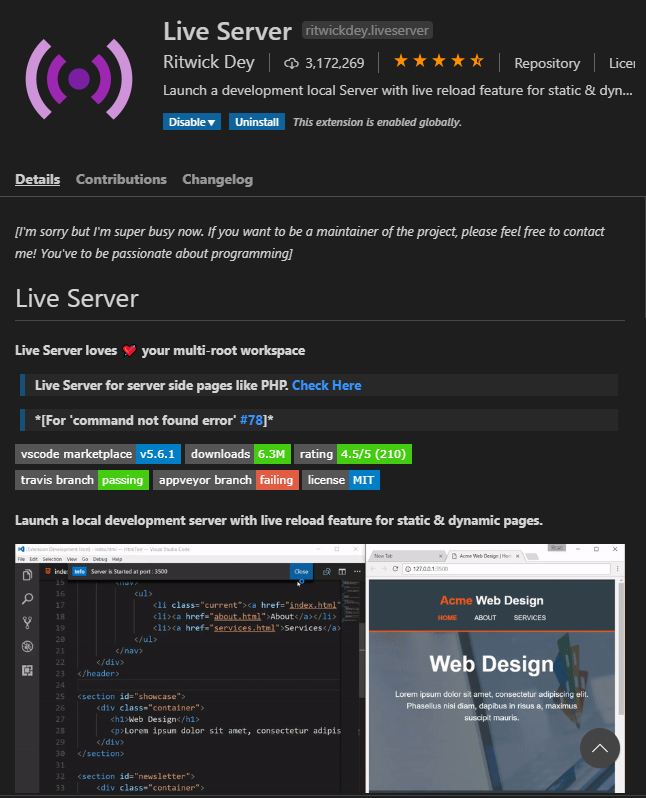
Task: Click the Explorer files icon in the demo screenshot
Action: [x=27, y=575]
